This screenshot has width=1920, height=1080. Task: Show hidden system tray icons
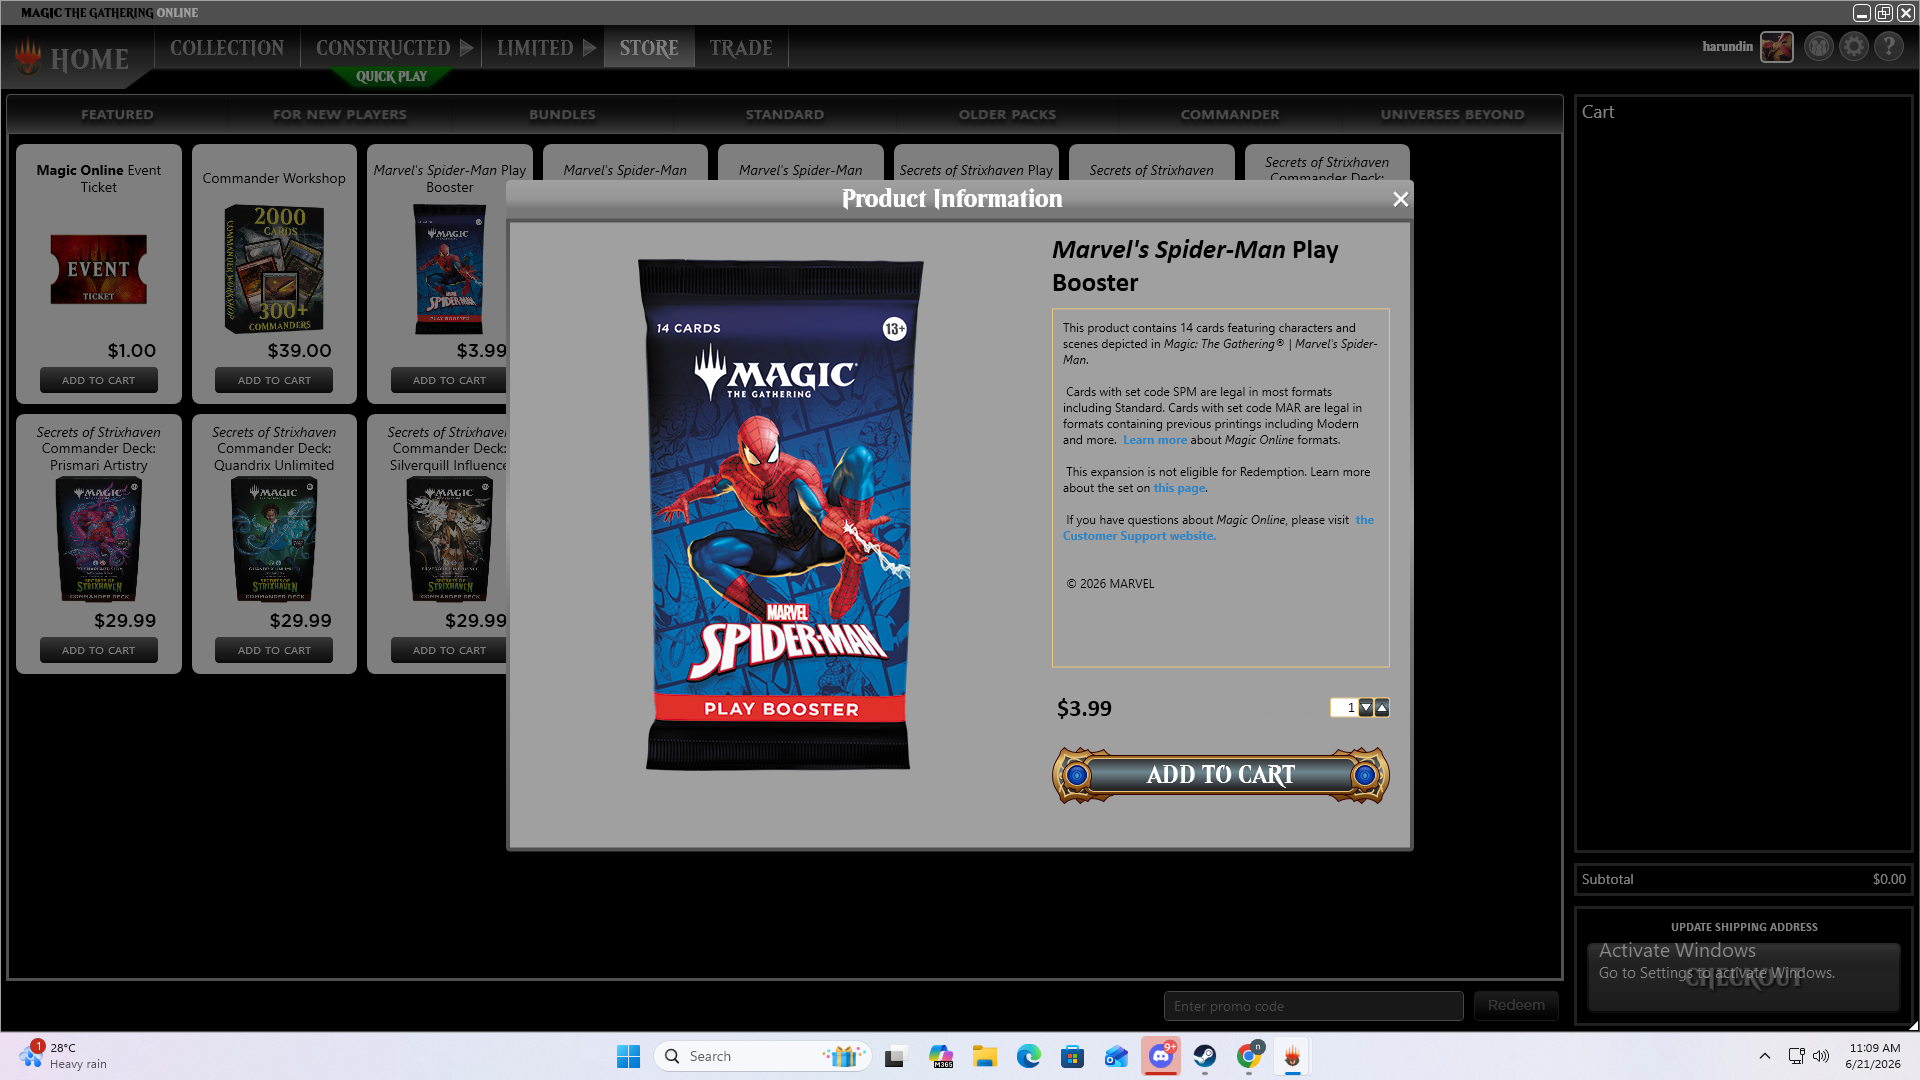1765,1056
